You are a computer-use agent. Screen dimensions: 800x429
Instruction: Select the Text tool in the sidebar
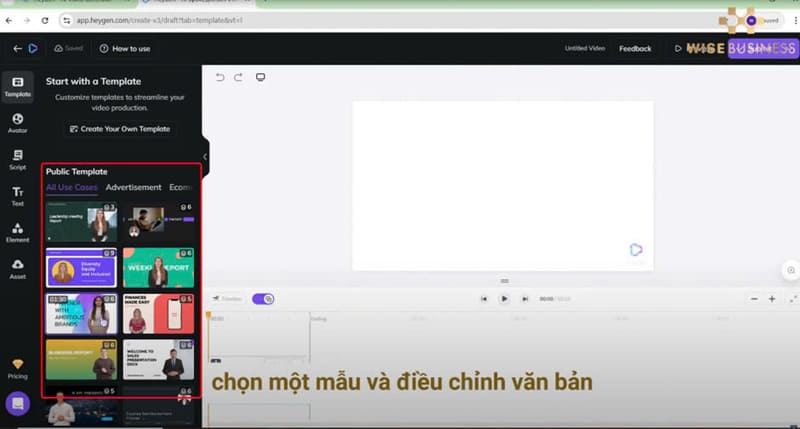point(17,196)
